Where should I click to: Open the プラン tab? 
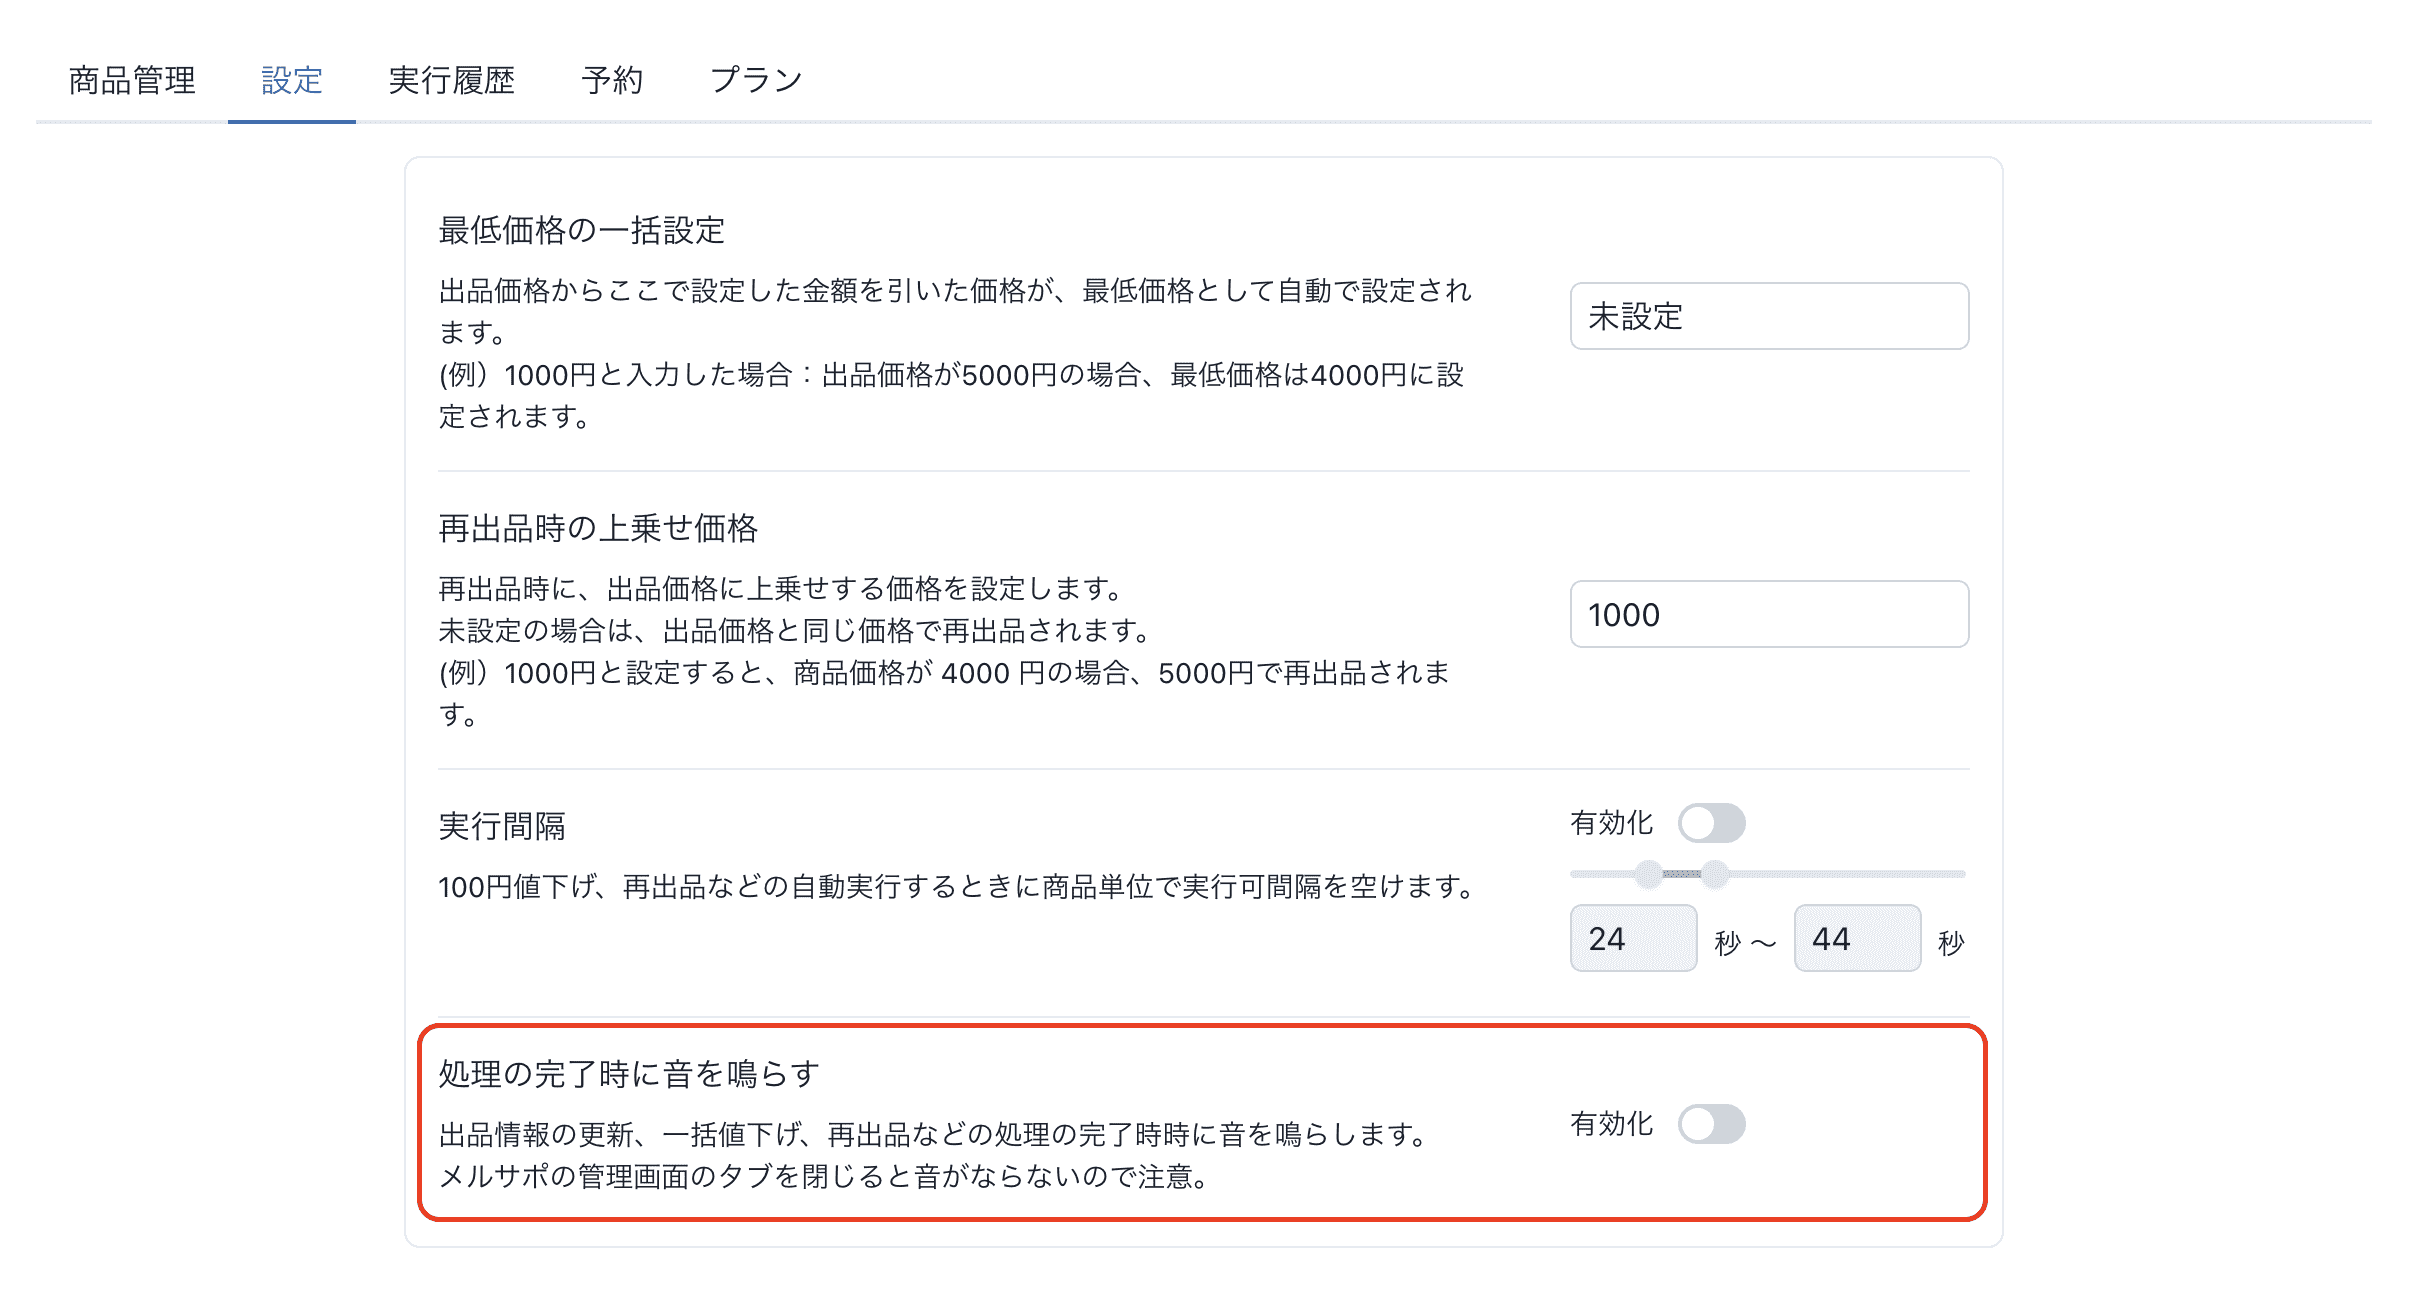pos(756,80)
